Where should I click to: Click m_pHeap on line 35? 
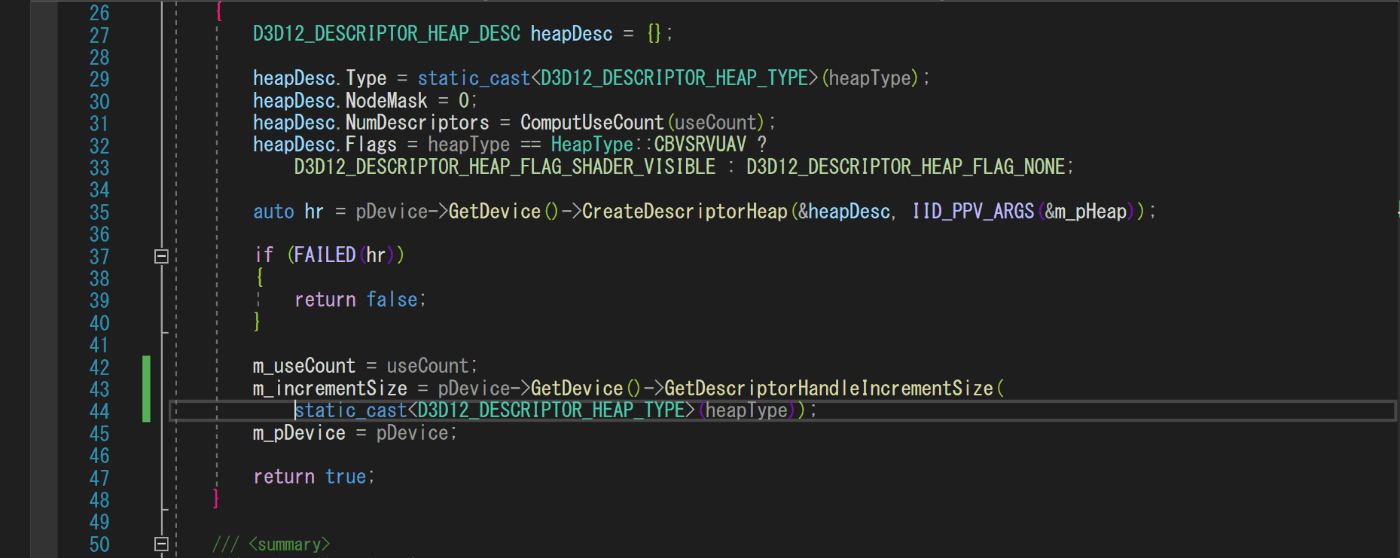click(1091, 212)
